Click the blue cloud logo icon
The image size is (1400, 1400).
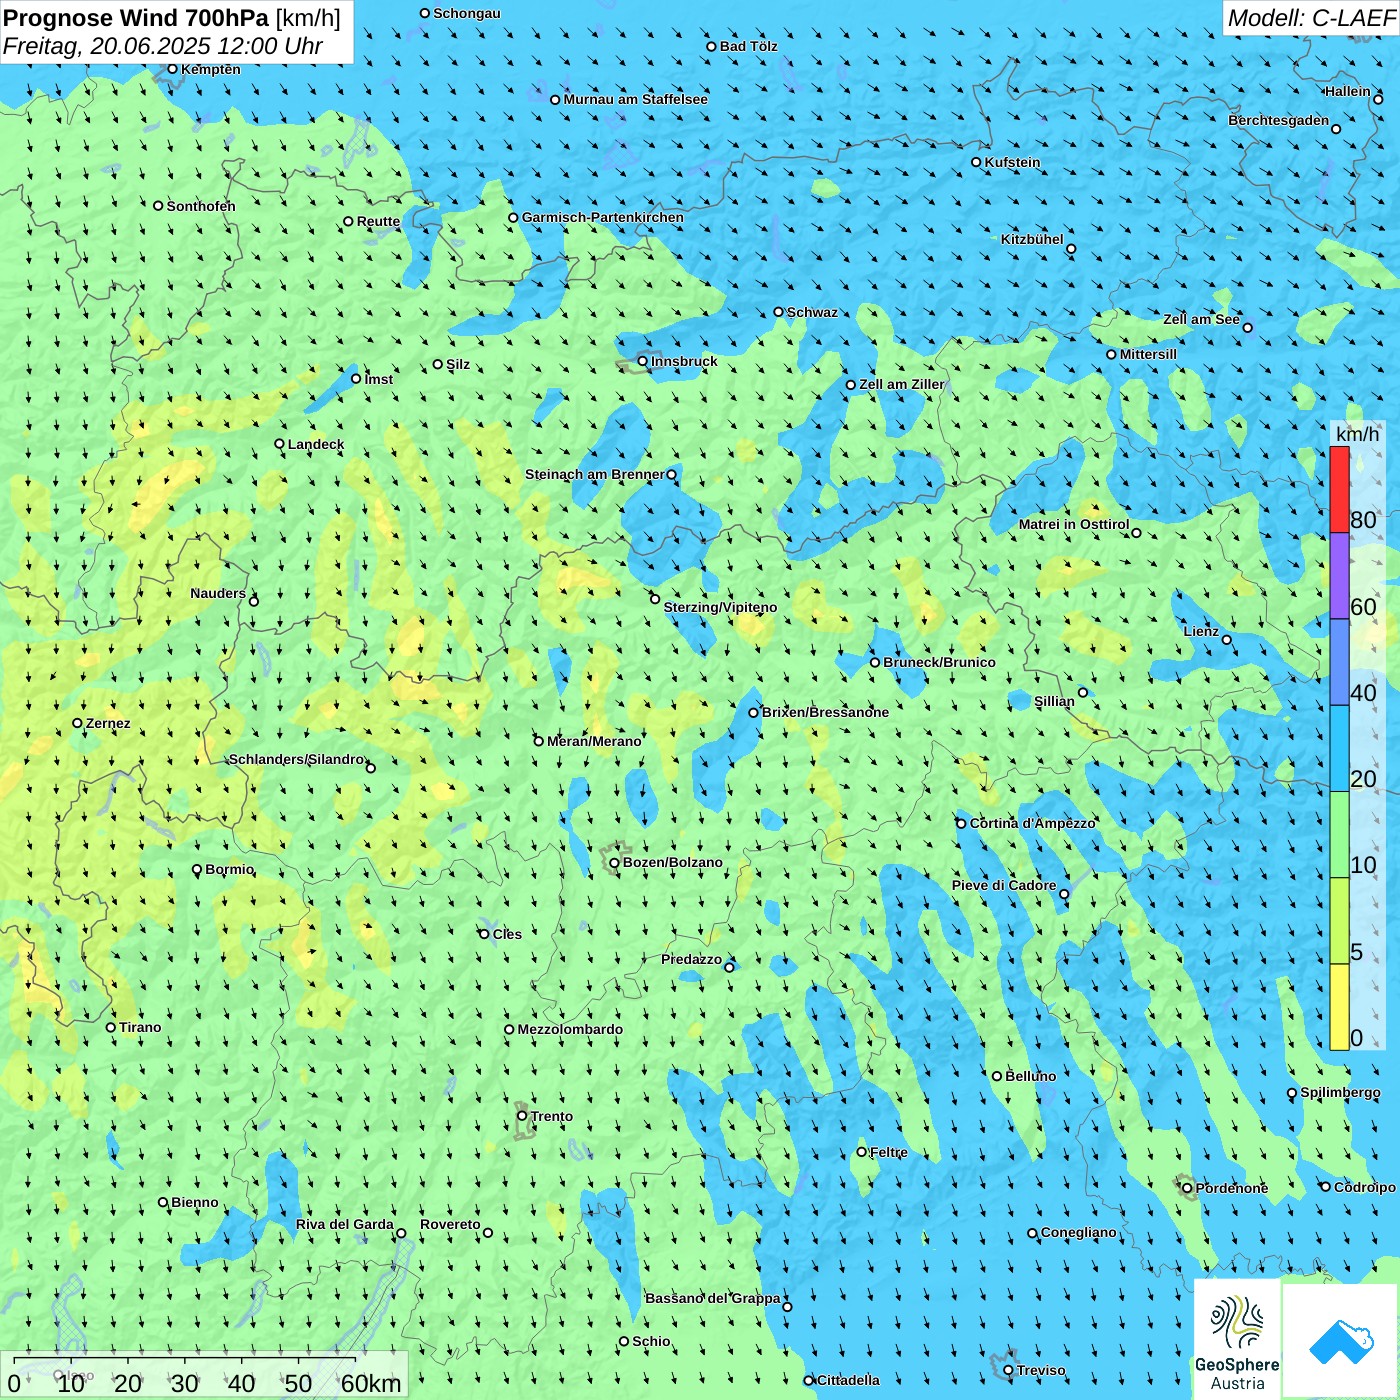point(1340,1342)
